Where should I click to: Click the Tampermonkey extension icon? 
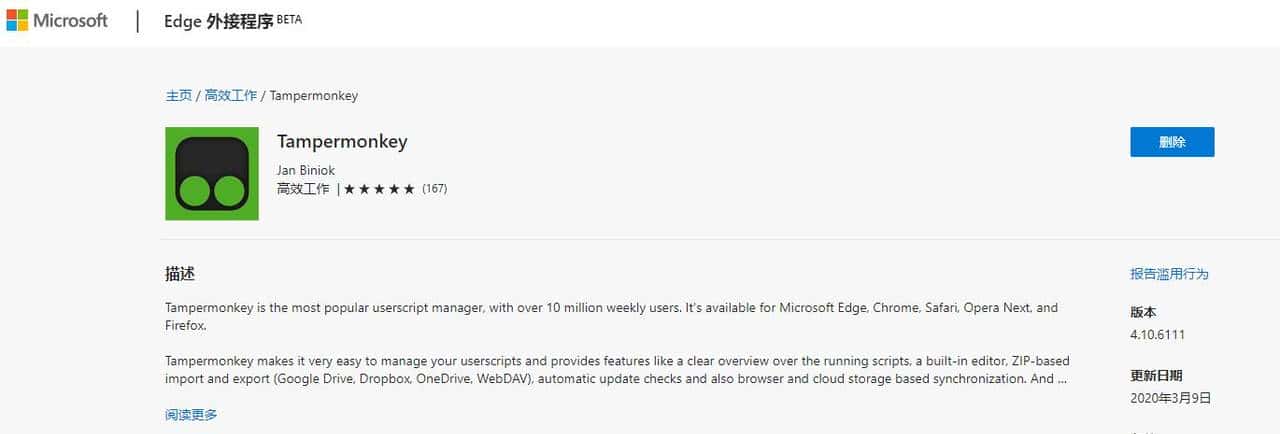[x=212, y=174]
